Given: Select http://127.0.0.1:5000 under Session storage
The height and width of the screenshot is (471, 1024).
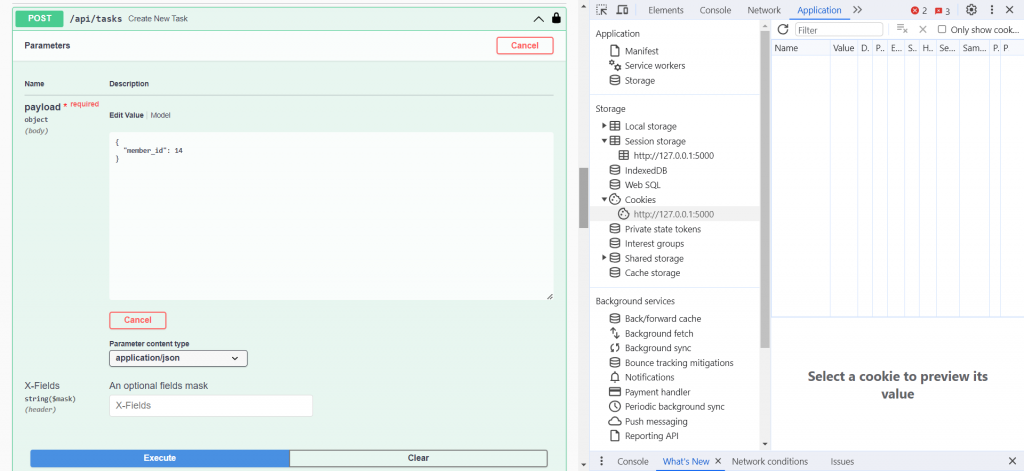Looking at the screenshot, I should 673,155.
